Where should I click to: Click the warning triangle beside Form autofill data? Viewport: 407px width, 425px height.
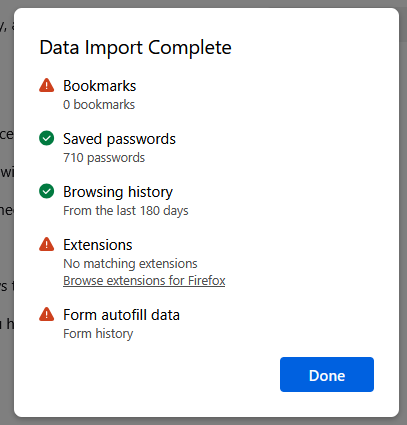(47, 314)
